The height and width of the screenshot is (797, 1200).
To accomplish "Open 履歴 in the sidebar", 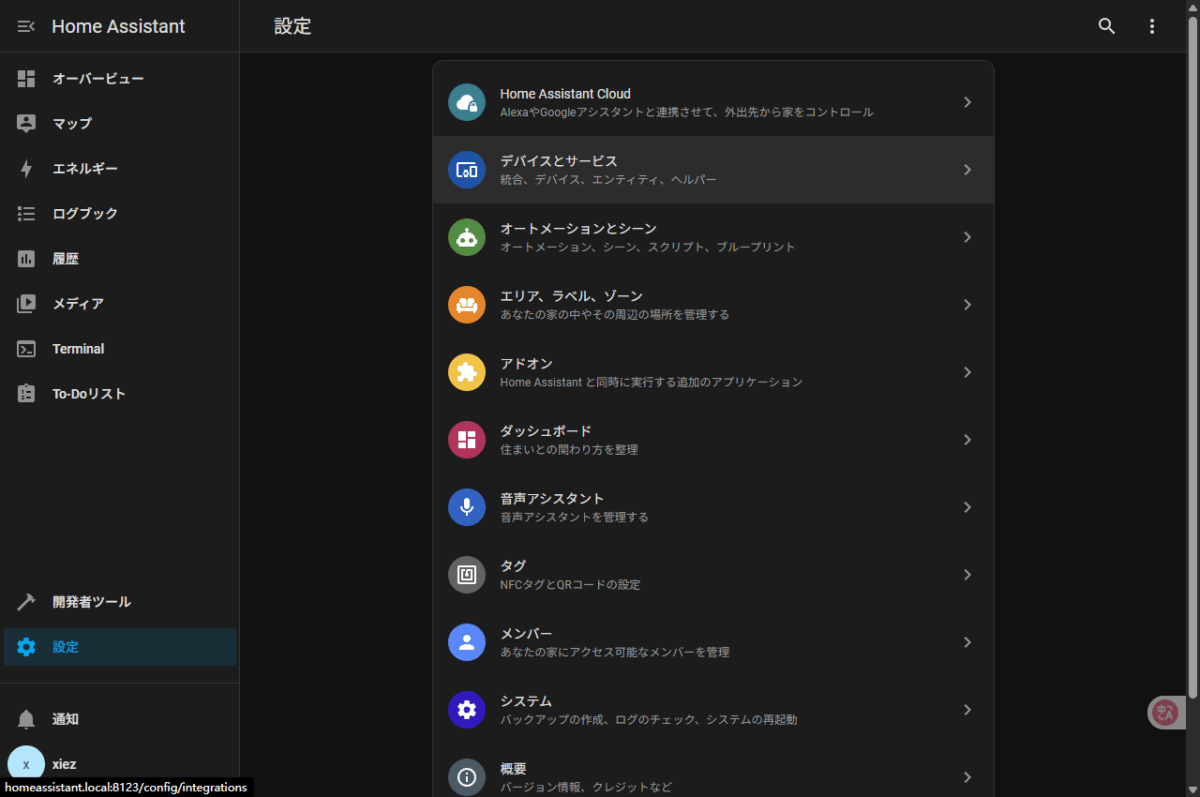I will 120,259.
